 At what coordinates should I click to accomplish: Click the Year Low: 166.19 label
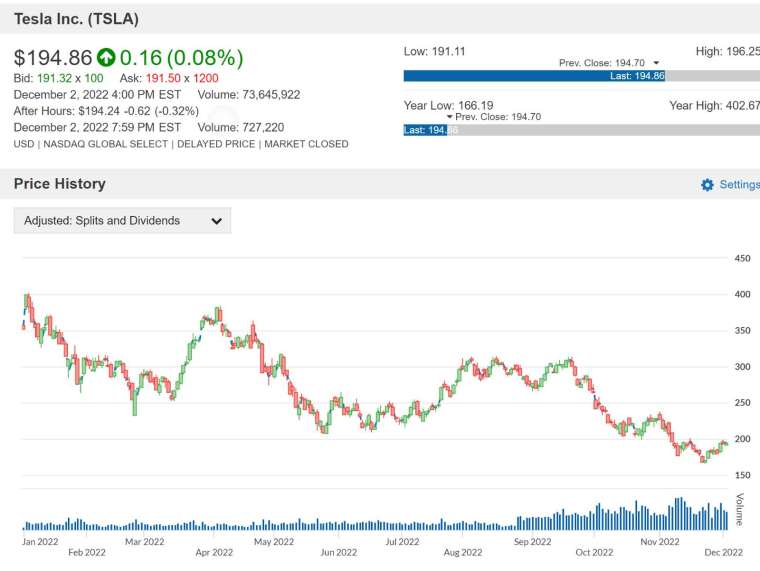pyautogui.click(x=448, y=105)
